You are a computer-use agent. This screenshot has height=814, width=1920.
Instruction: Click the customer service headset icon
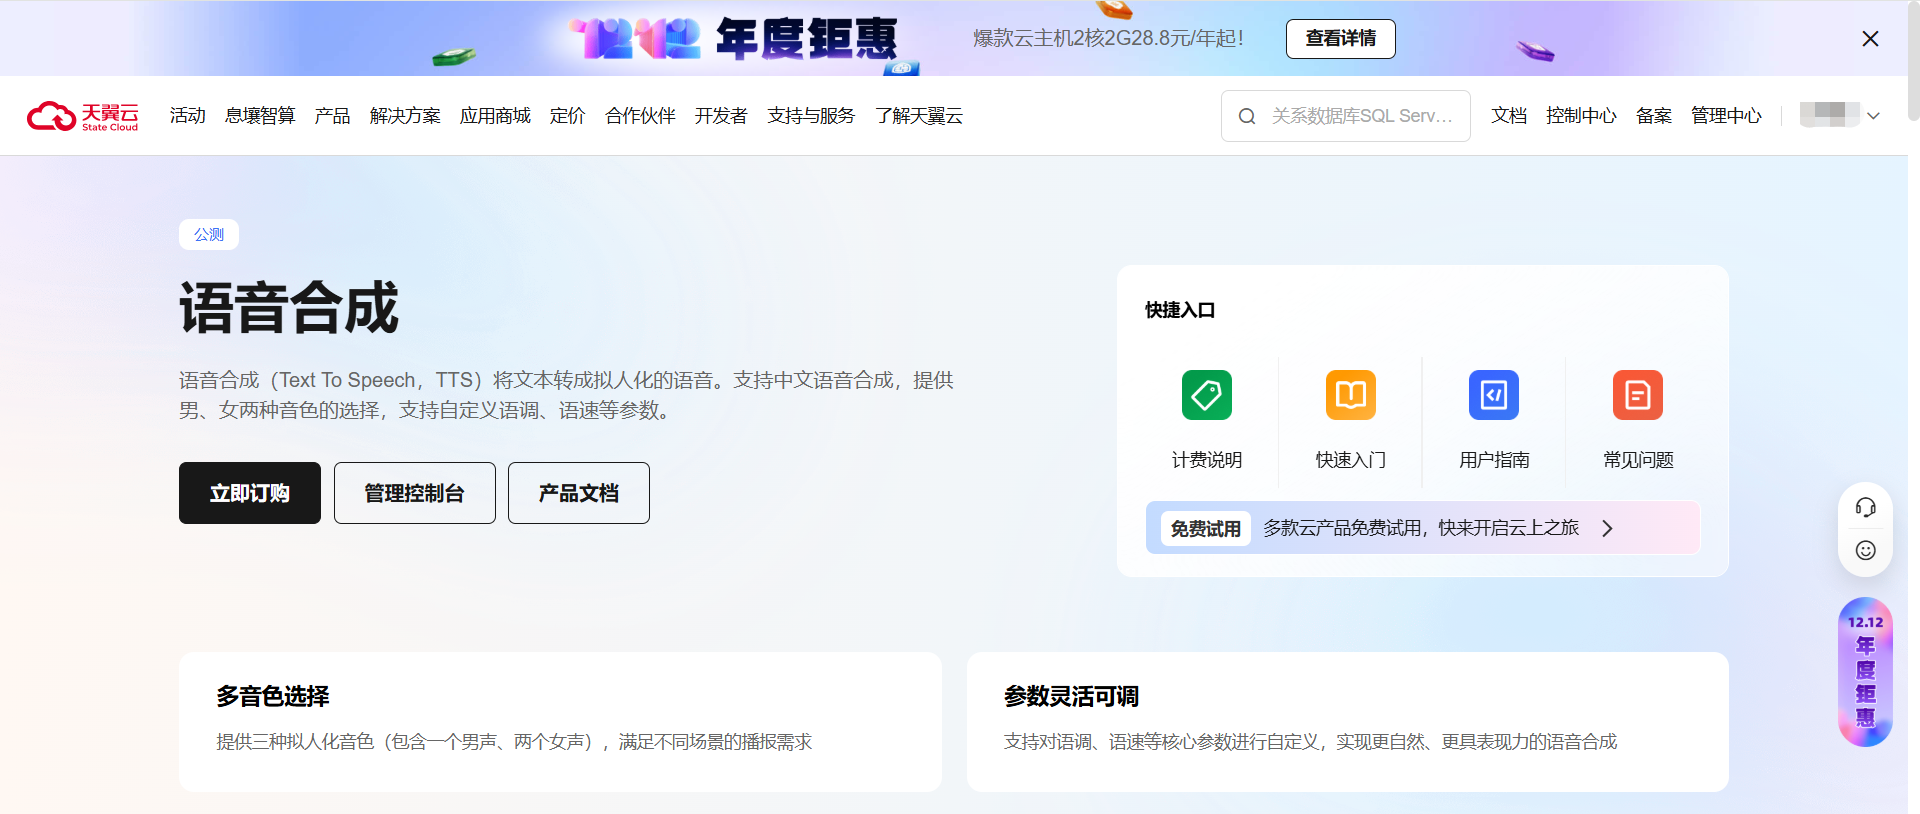pyautogui.click(x=1866, y=507)
